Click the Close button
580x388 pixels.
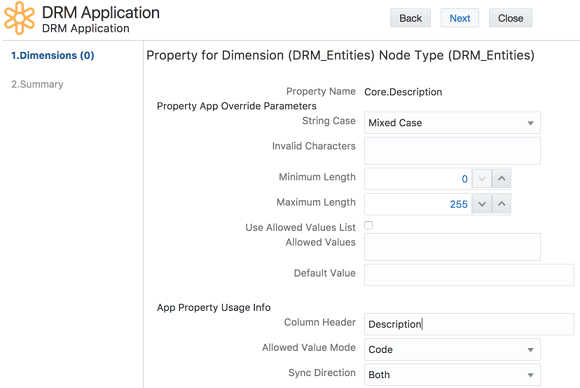pos(510,18)
